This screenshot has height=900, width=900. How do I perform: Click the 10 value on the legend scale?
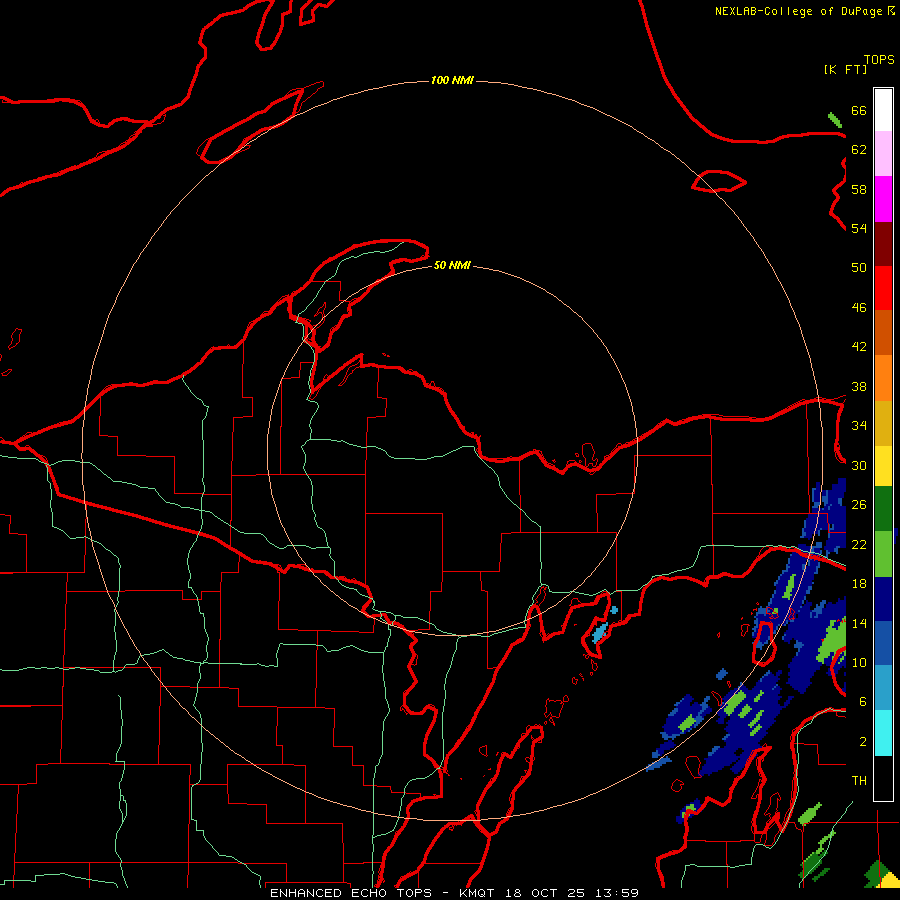click(859, 663)
